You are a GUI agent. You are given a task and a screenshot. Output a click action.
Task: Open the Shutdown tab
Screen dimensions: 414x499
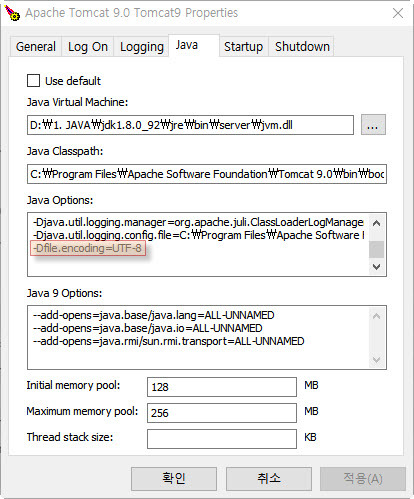click(x=302, y=47)
